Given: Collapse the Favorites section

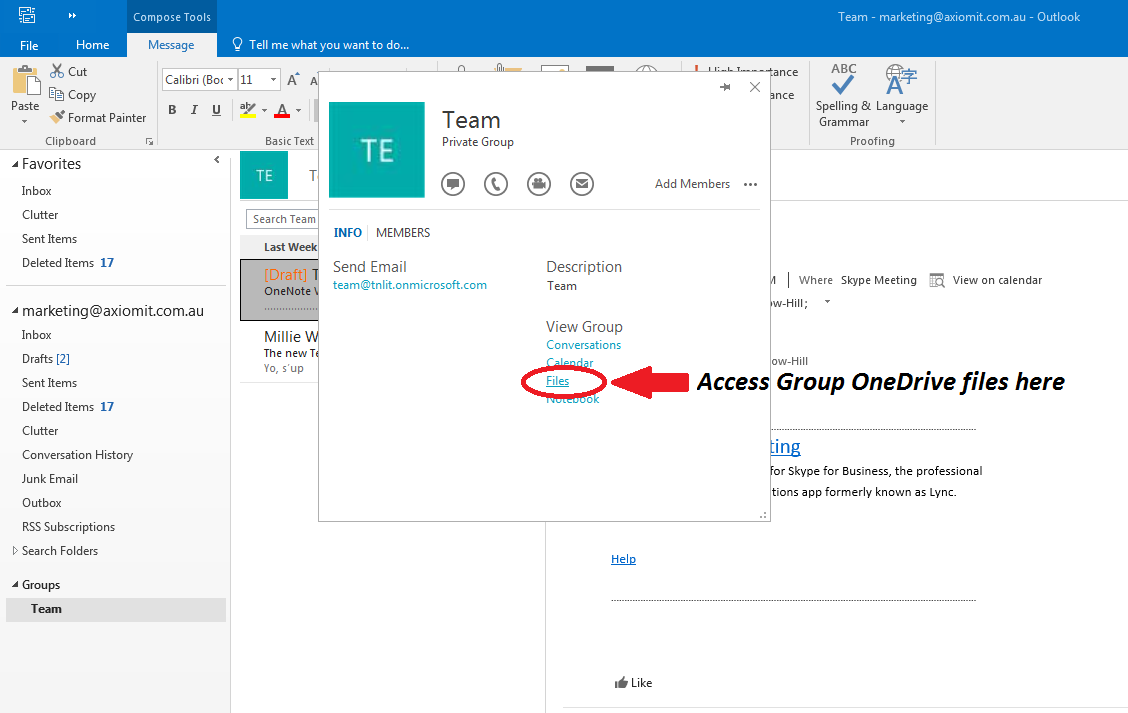Looking at the screenshot, I should click(x=15, y=165).
